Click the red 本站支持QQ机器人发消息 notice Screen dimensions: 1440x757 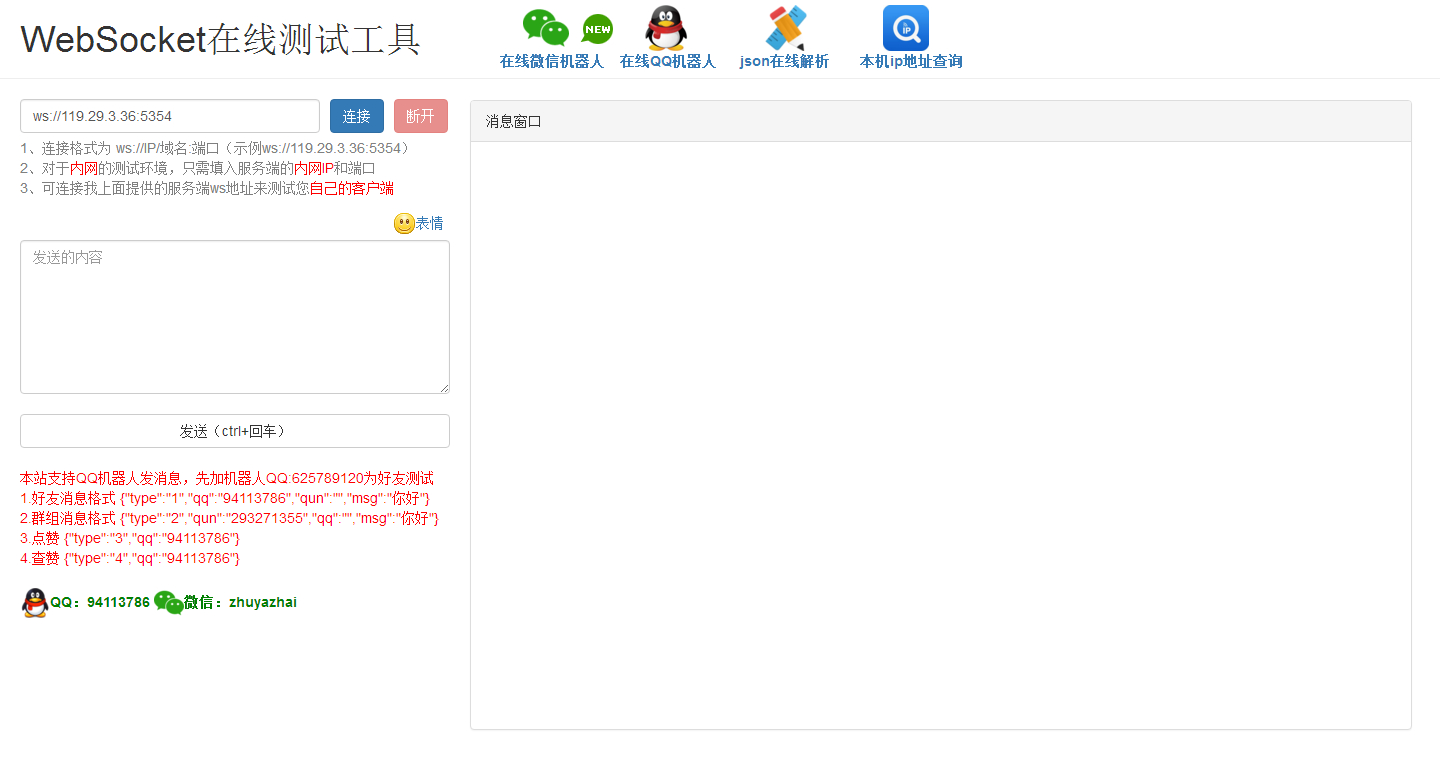[227, 478]
